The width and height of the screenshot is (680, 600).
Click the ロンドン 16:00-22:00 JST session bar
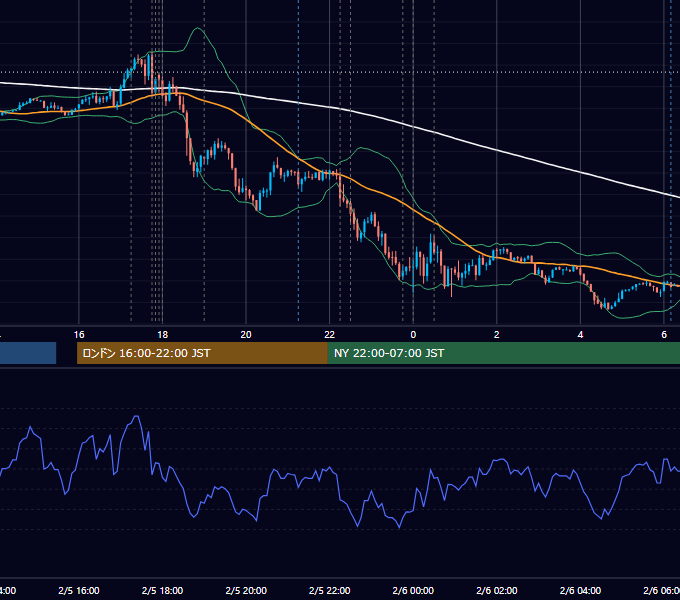pyautogui.click(x=202, y=353)
